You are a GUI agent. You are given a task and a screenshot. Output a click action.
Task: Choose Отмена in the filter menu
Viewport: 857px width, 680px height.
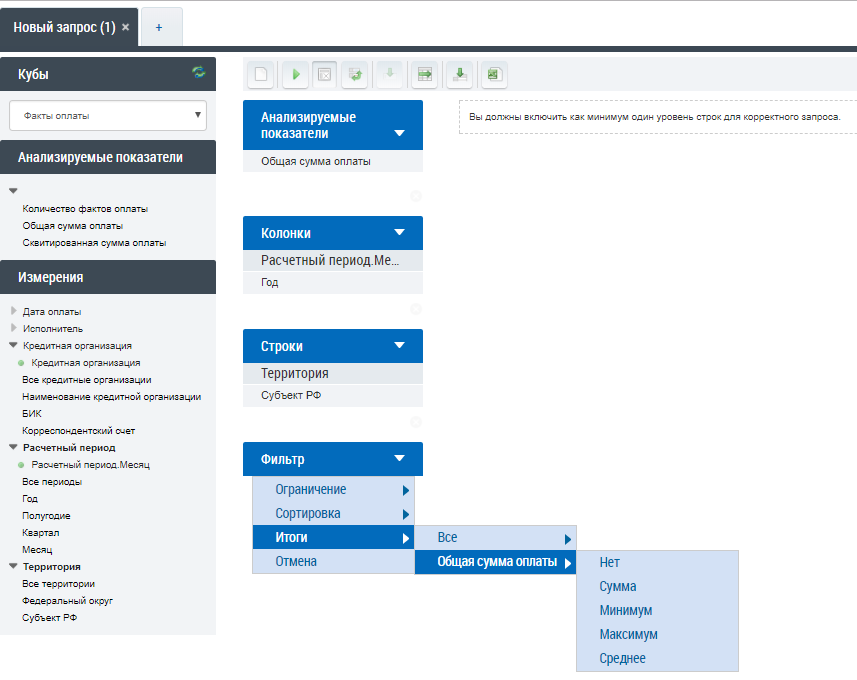[333, 561]
